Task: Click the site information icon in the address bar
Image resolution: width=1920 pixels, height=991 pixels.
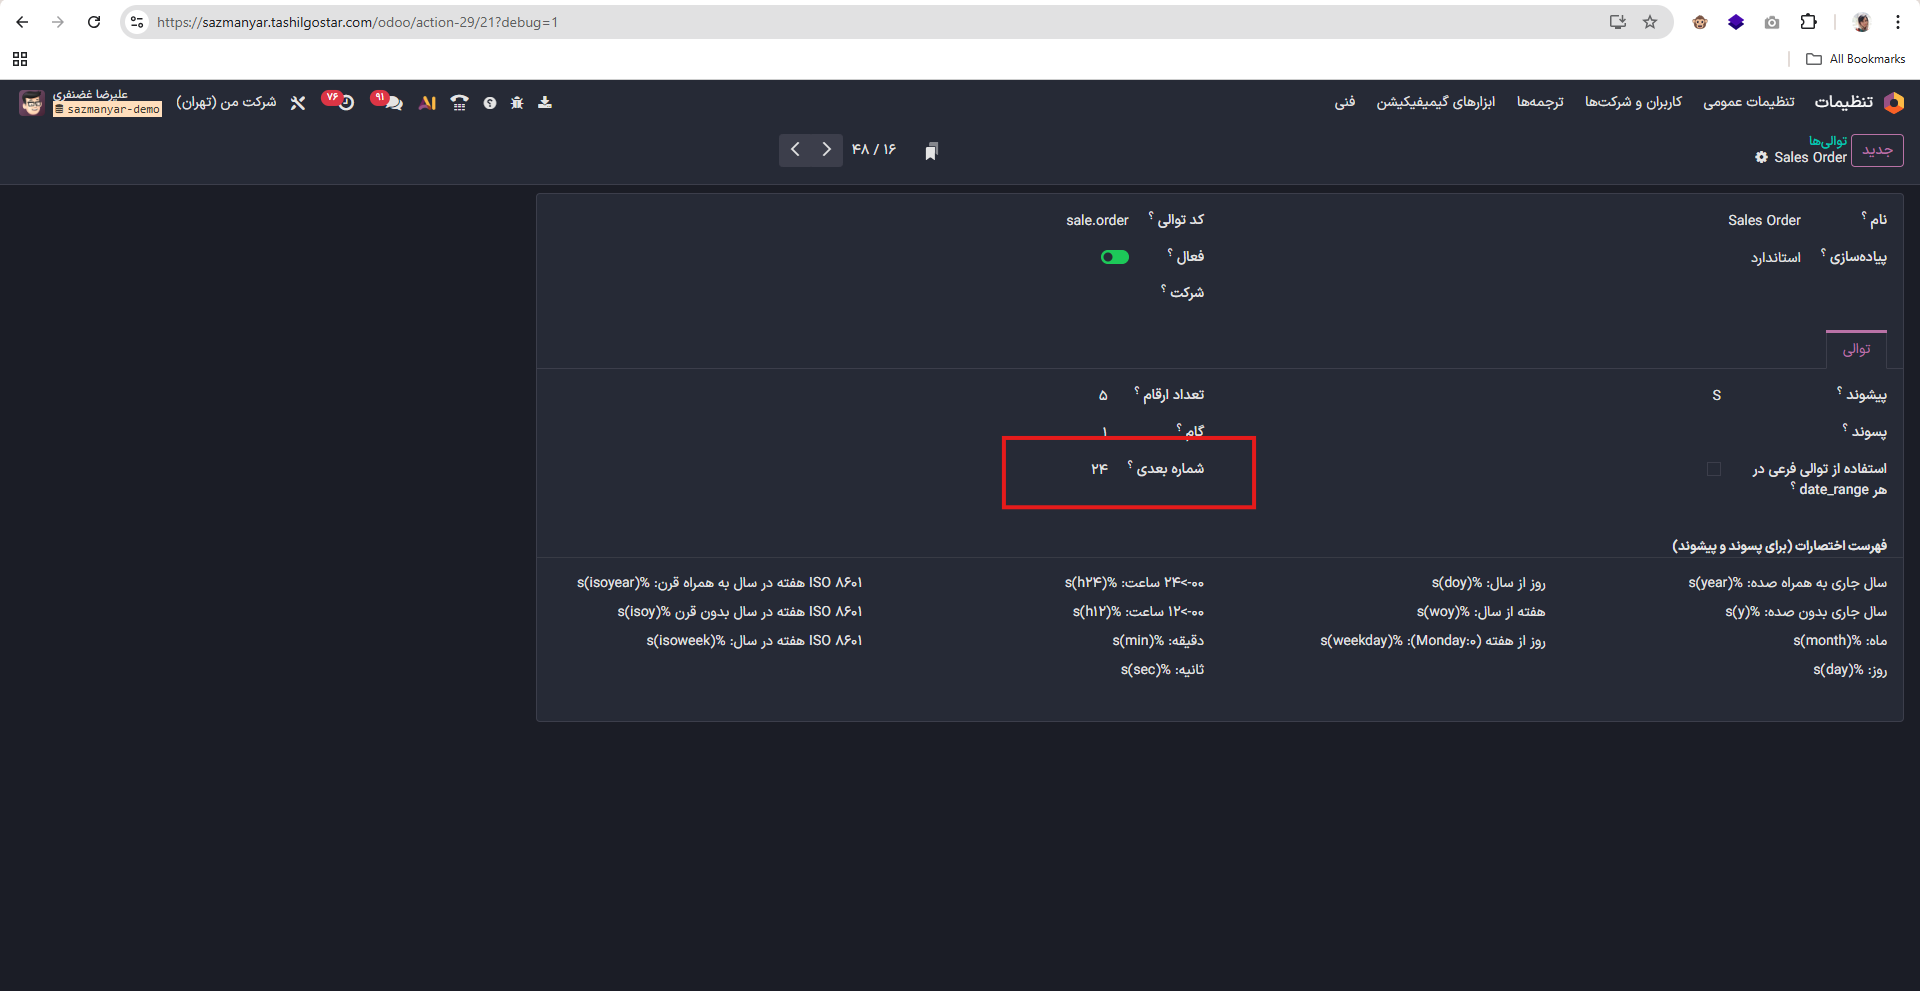Action: pyautogui.click(x=137, y=22)
